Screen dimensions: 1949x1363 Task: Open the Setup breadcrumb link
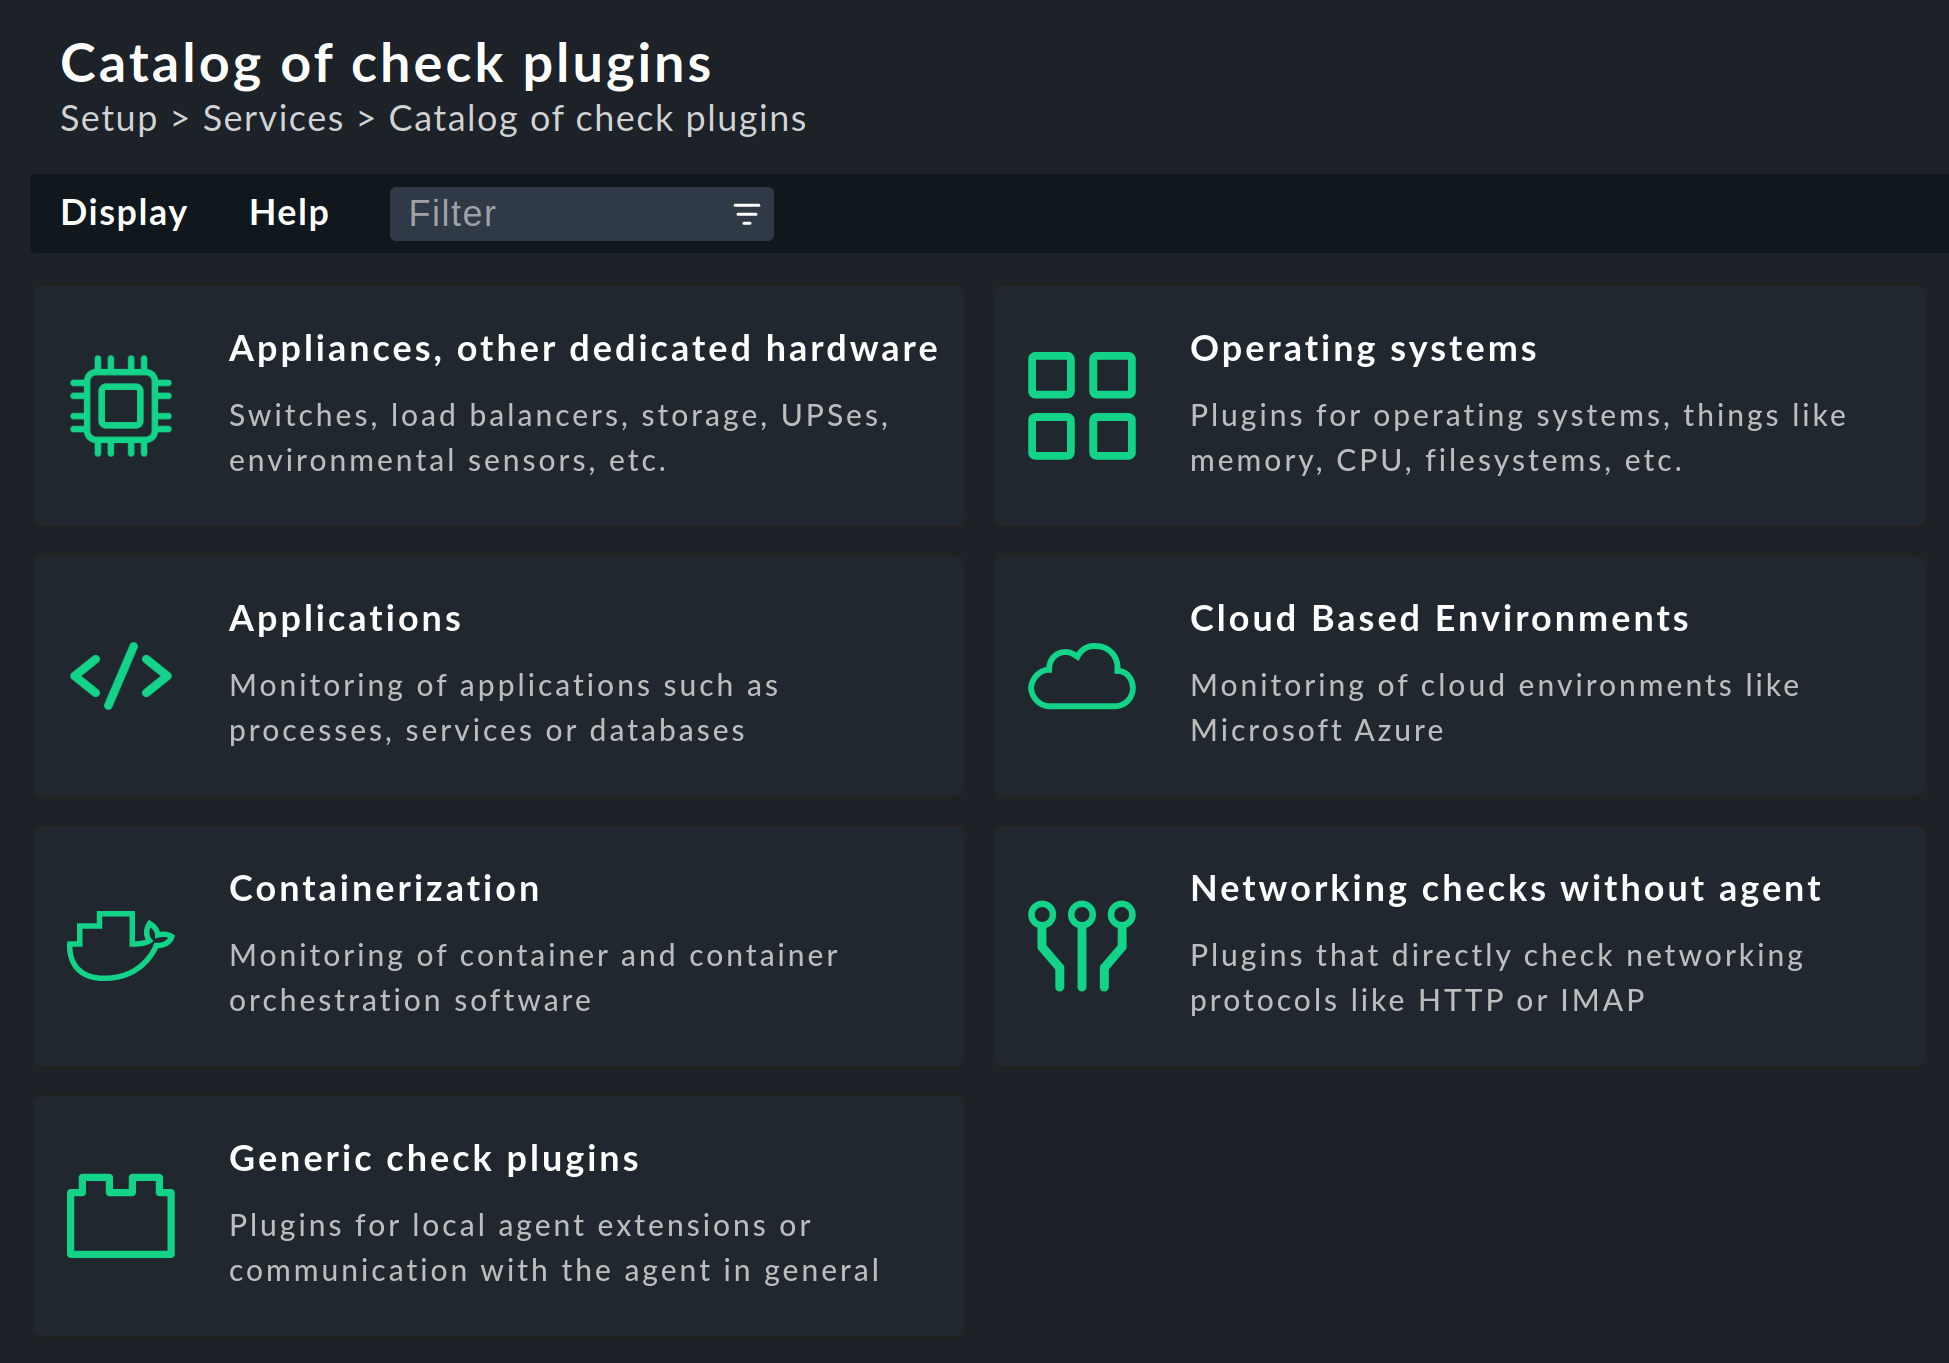coord(108,118)
